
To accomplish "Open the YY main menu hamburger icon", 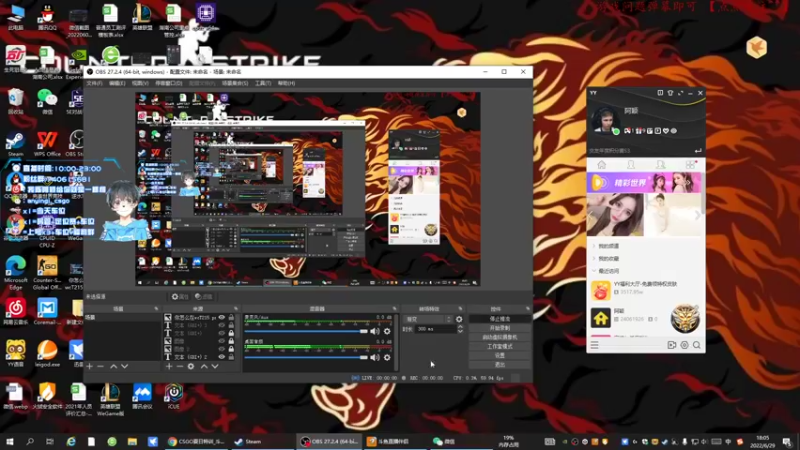I will click(594, 345).
